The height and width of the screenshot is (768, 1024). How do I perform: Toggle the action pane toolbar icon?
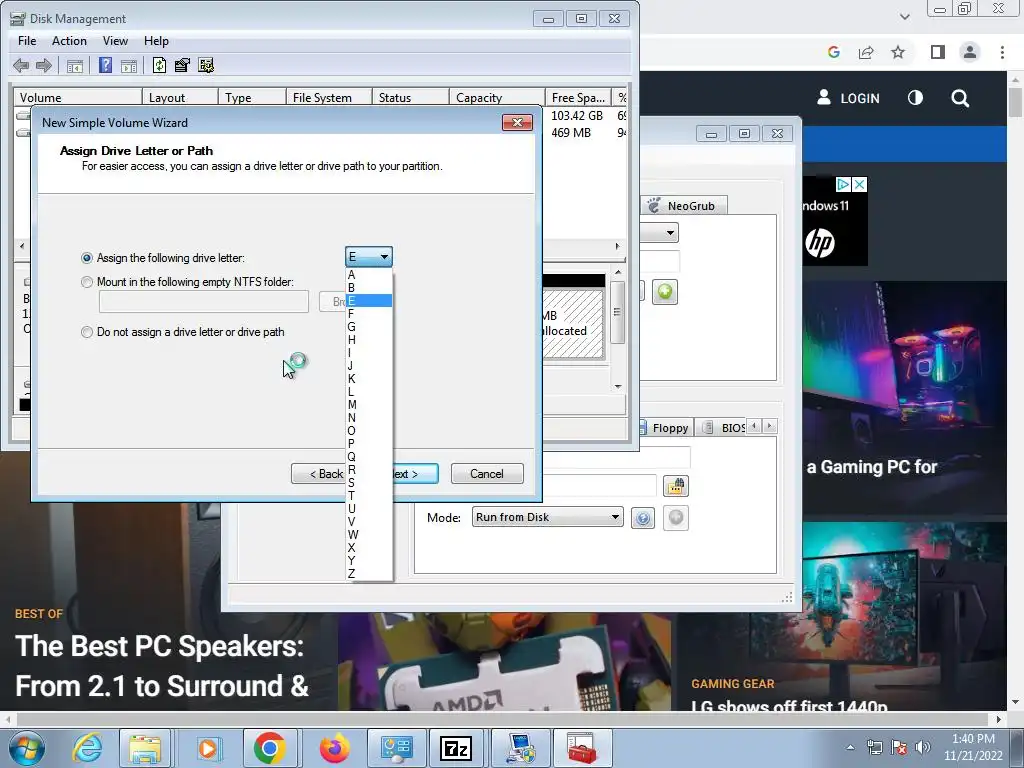click(x=129, y=65)
